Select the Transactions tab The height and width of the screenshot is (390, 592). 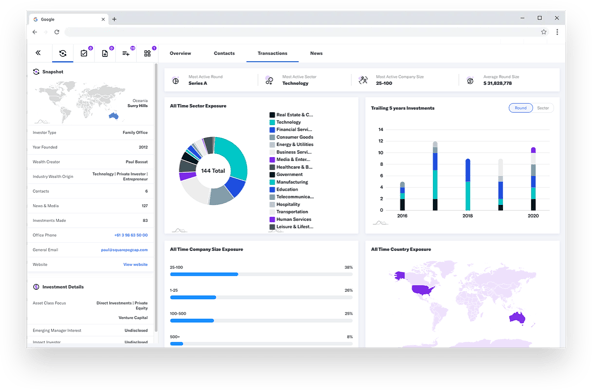[273, 53]
